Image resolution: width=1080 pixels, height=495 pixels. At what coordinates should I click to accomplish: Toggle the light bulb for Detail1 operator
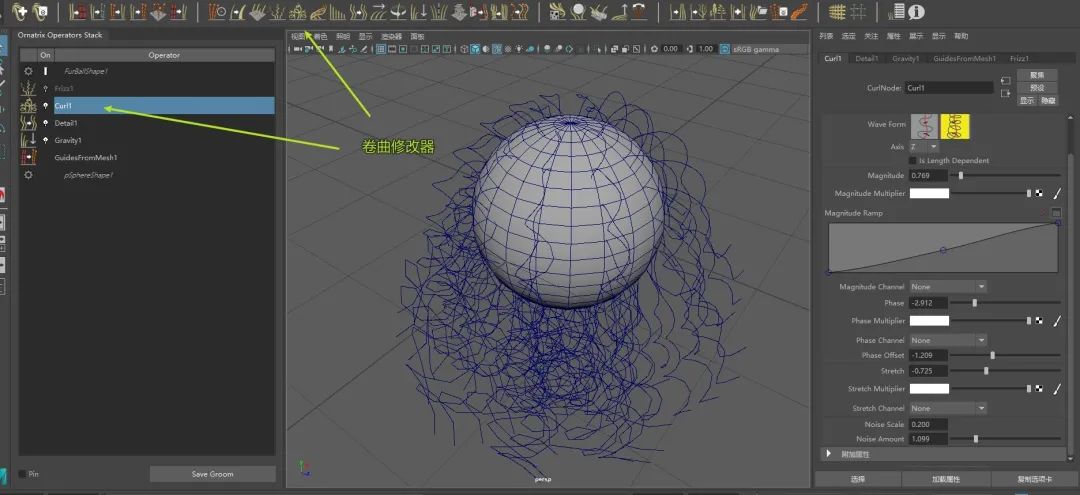tap(45, 123)
